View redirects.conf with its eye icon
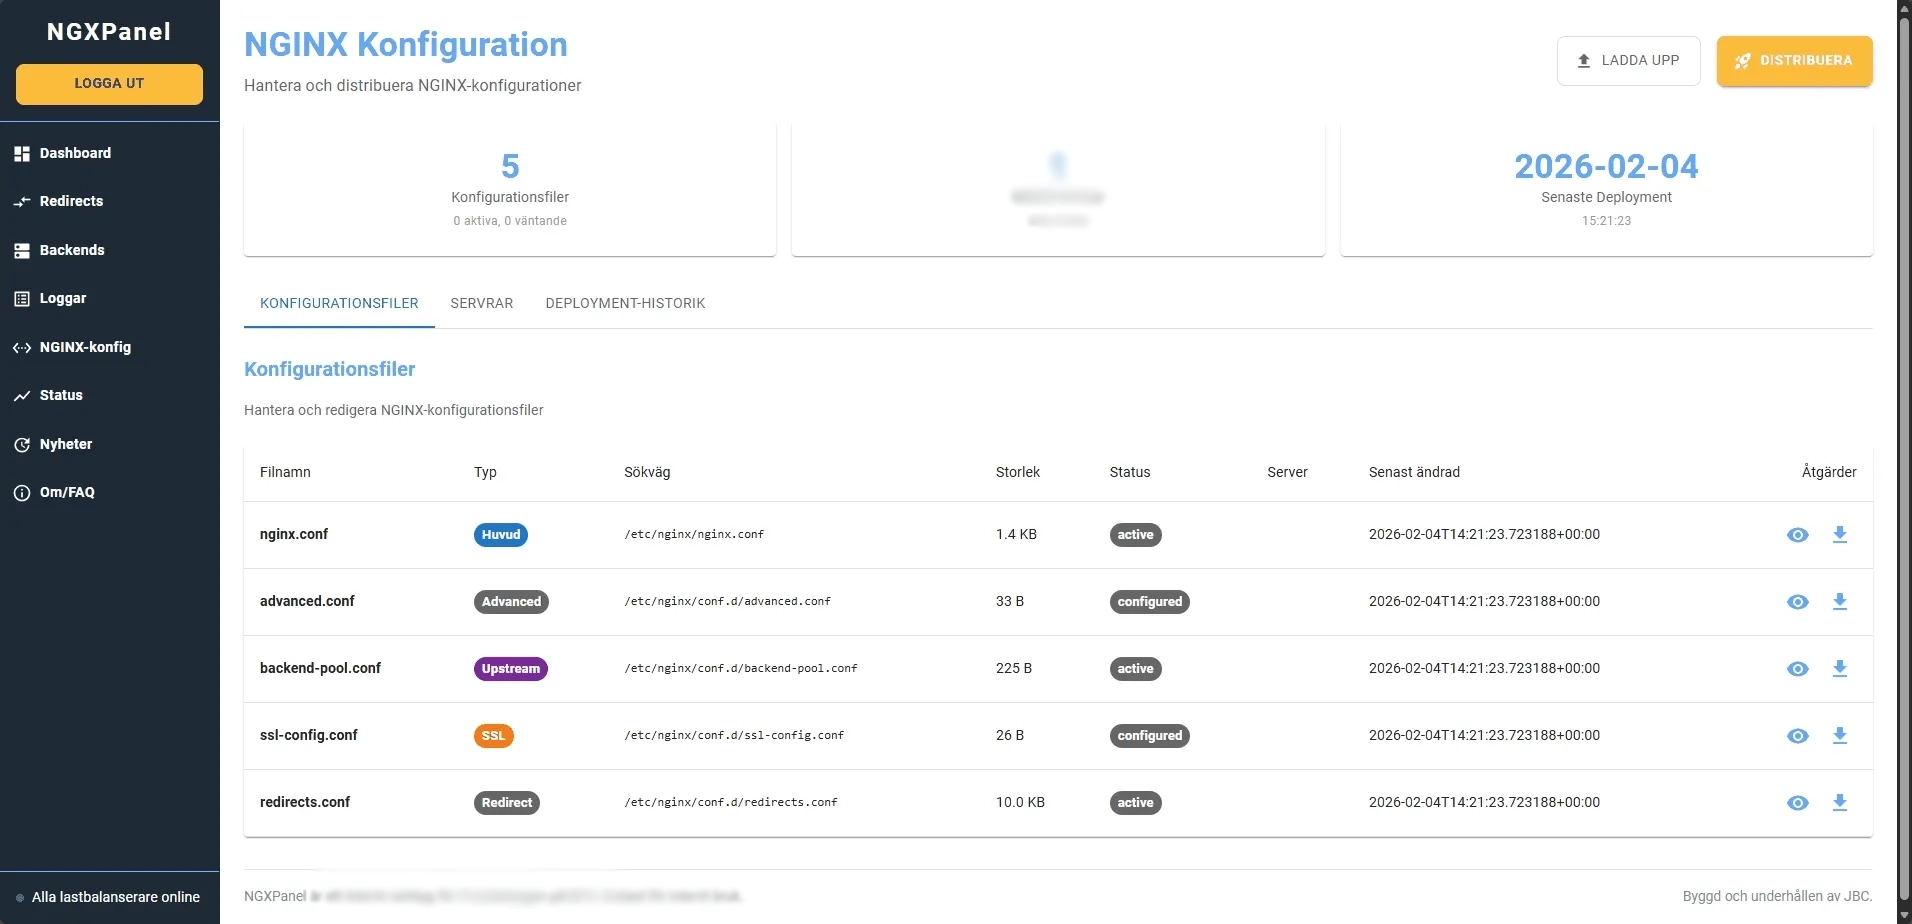 [1797, 803]
